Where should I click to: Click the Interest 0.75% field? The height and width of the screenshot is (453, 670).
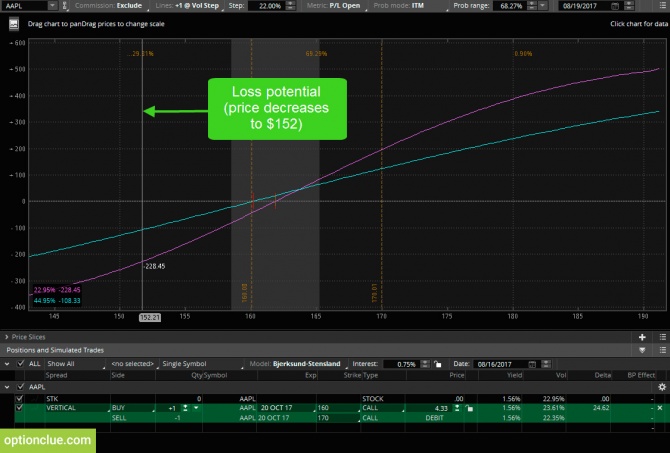[402, 364]
